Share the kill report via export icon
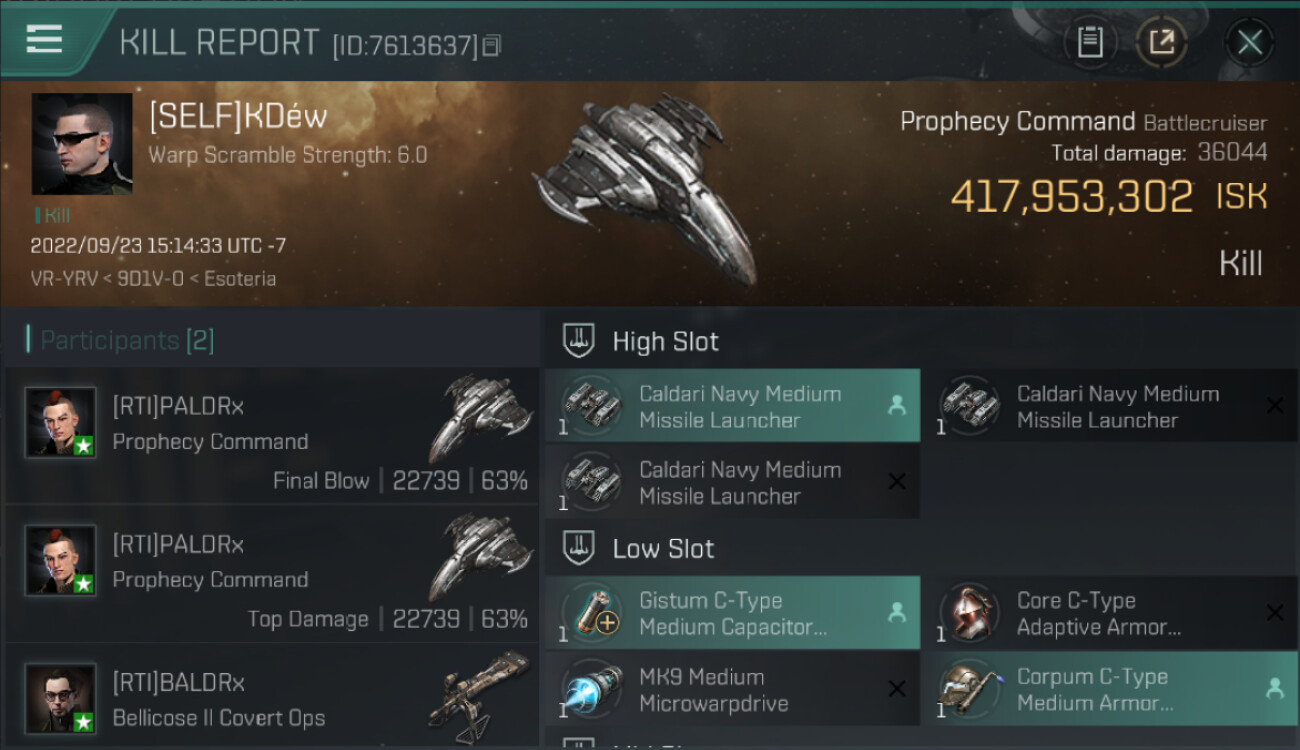 click(x=1162, y=42)
